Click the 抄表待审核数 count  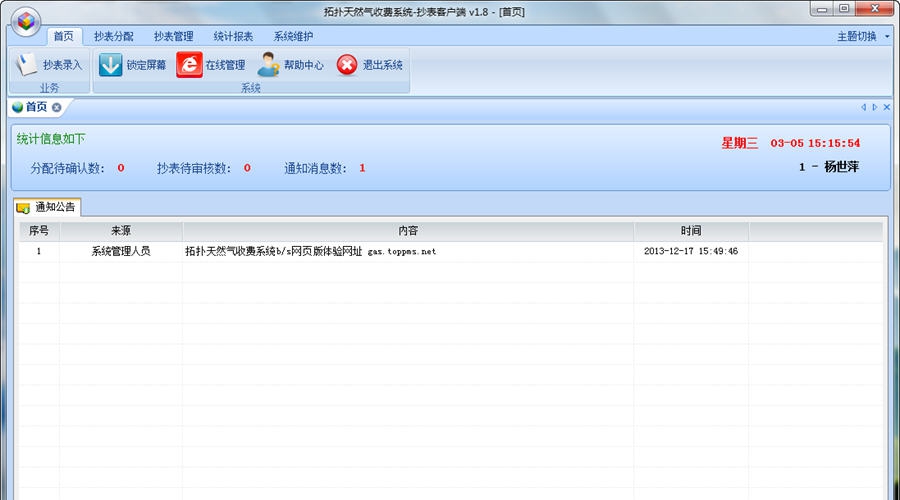click(247, 168)
